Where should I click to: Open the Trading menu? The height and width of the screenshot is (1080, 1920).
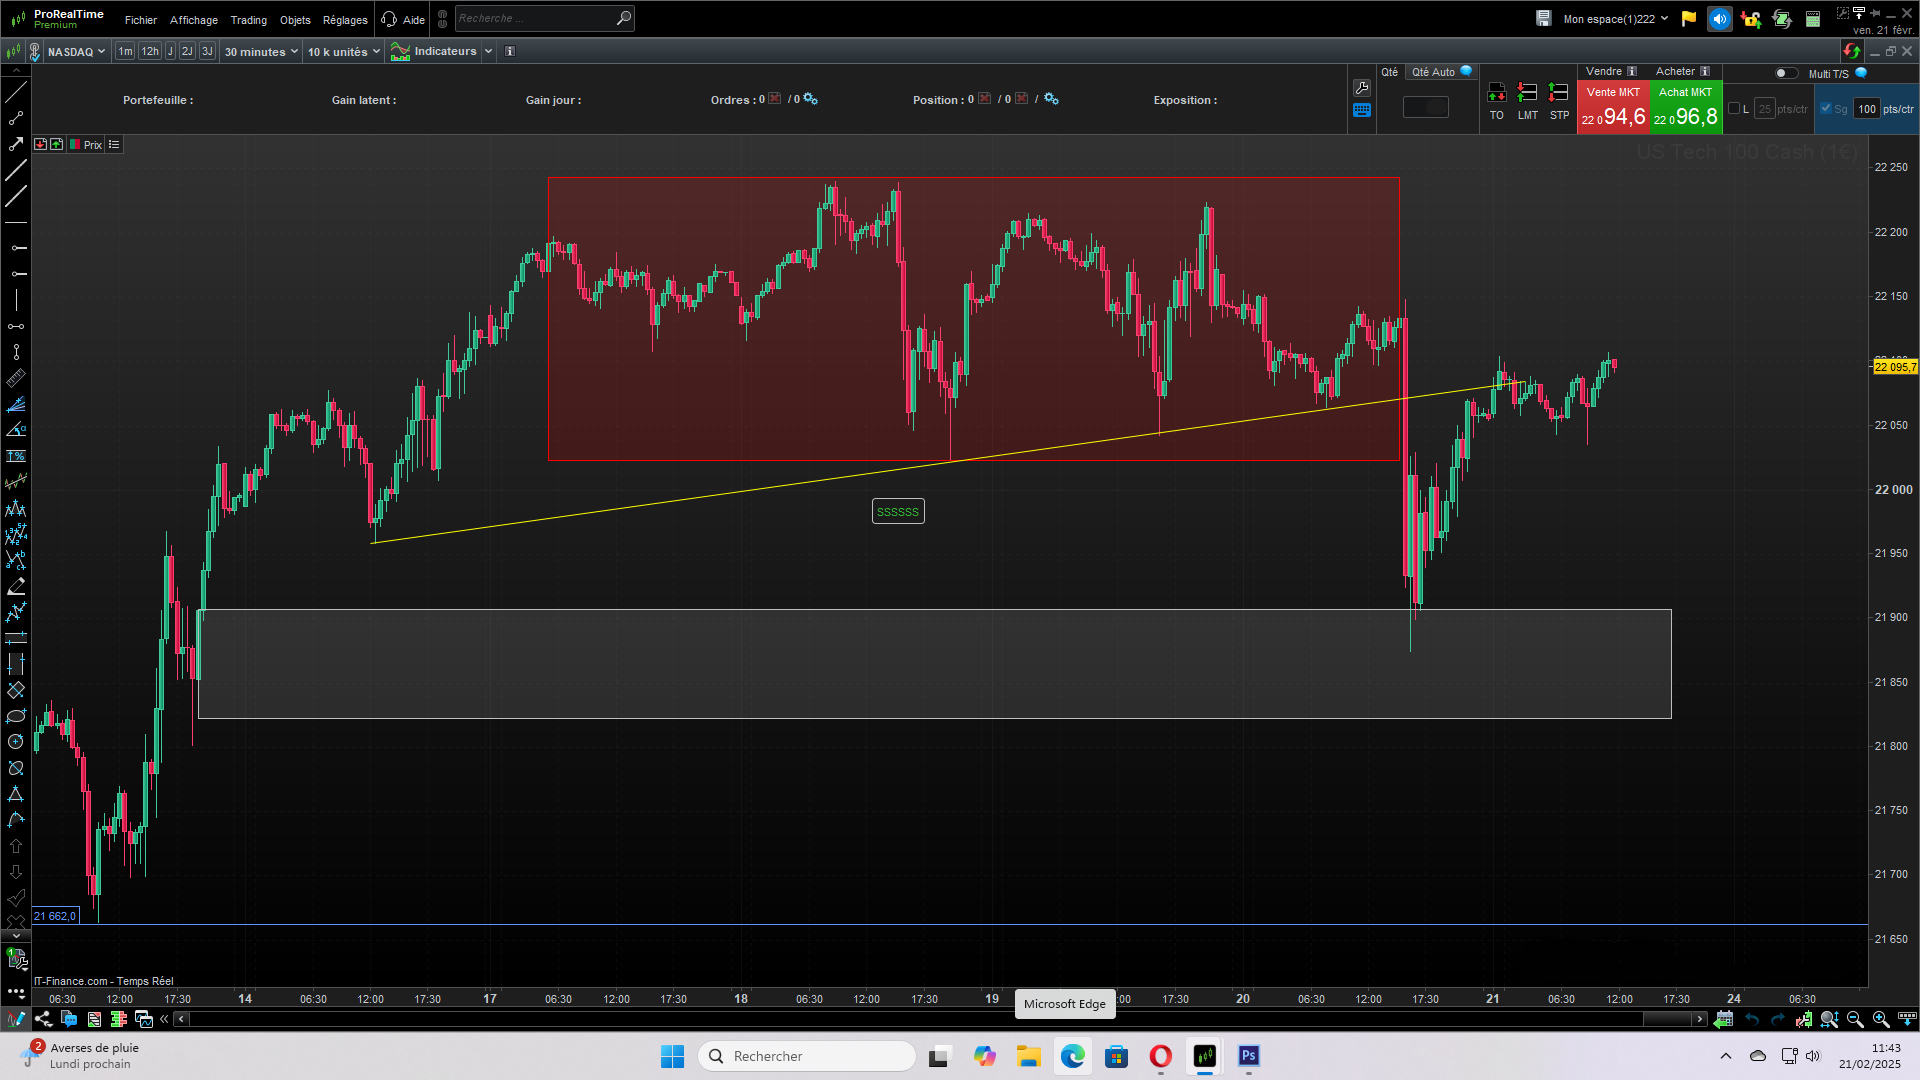[248, 20]
